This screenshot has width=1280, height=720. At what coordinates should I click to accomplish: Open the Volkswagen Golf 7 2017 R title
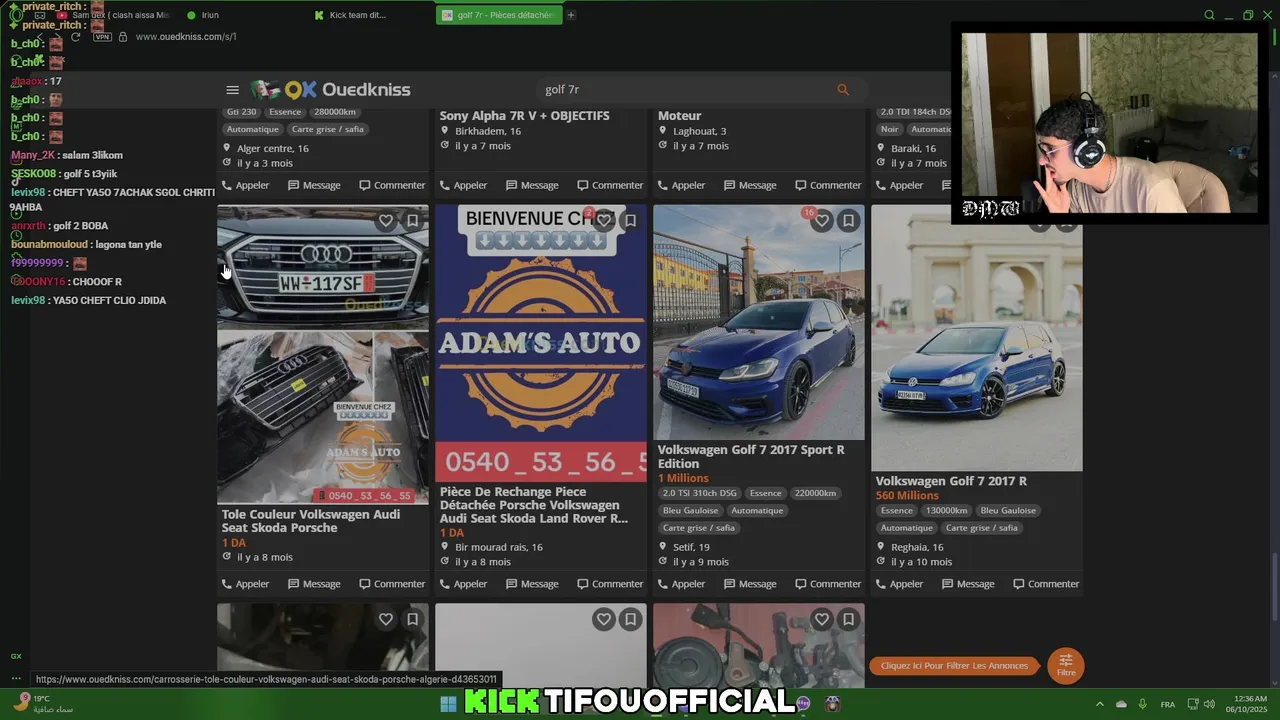951,481
